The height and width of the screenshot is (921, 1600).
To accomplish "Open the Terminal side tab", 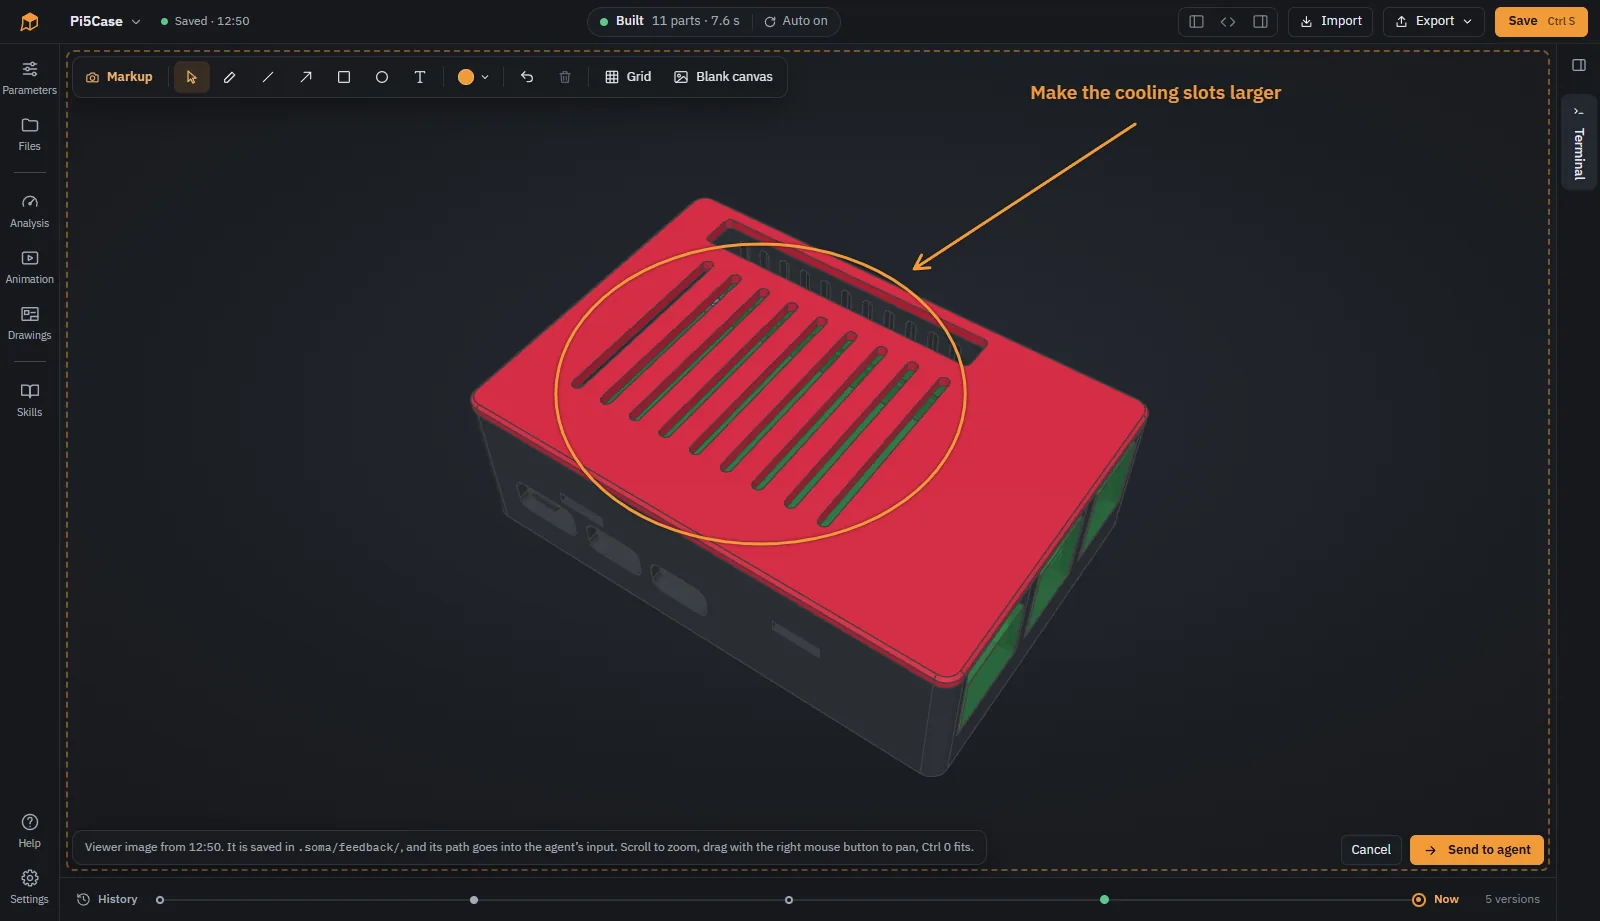I will [1579, 142].
